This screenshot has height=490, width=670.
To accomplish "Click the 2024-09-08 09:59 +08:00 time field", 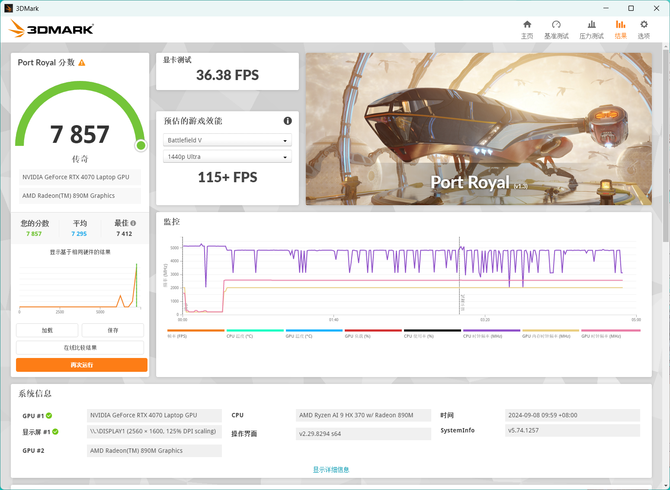I will click(573, 415).
